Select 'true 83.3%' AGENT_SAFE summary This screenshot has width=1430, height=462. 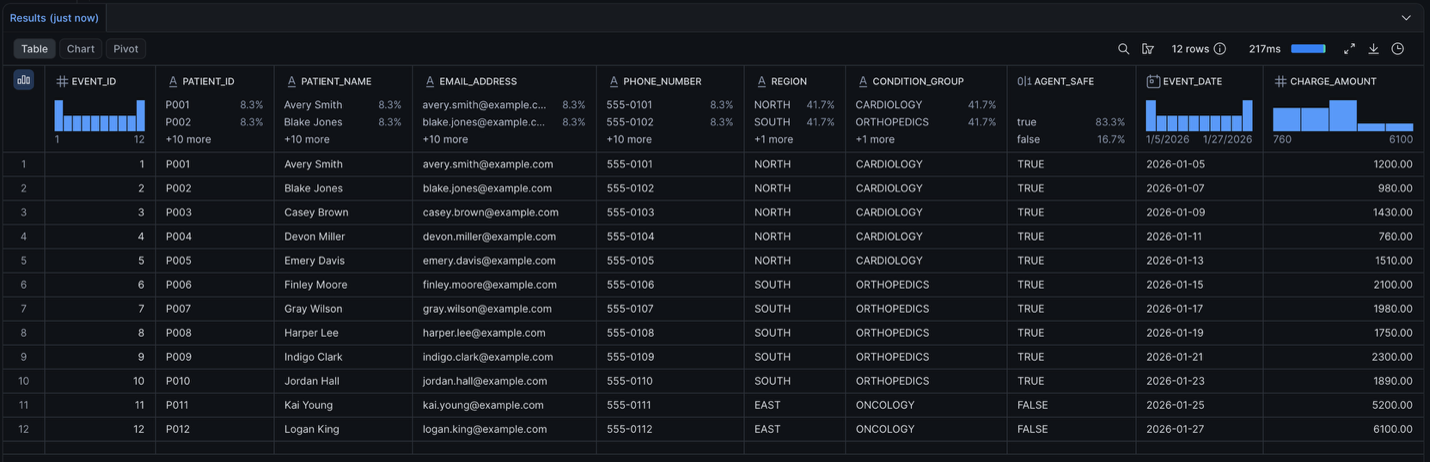[1071, 122]
